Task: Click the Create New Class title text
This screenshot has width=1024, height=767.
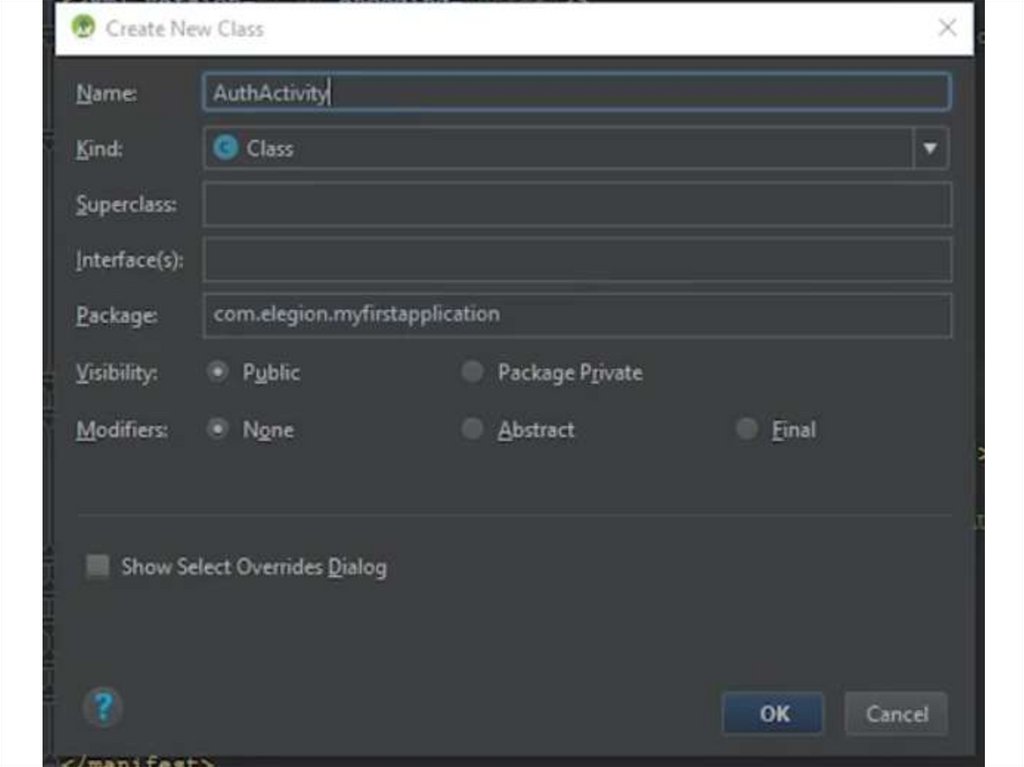Action: point(184,29)
